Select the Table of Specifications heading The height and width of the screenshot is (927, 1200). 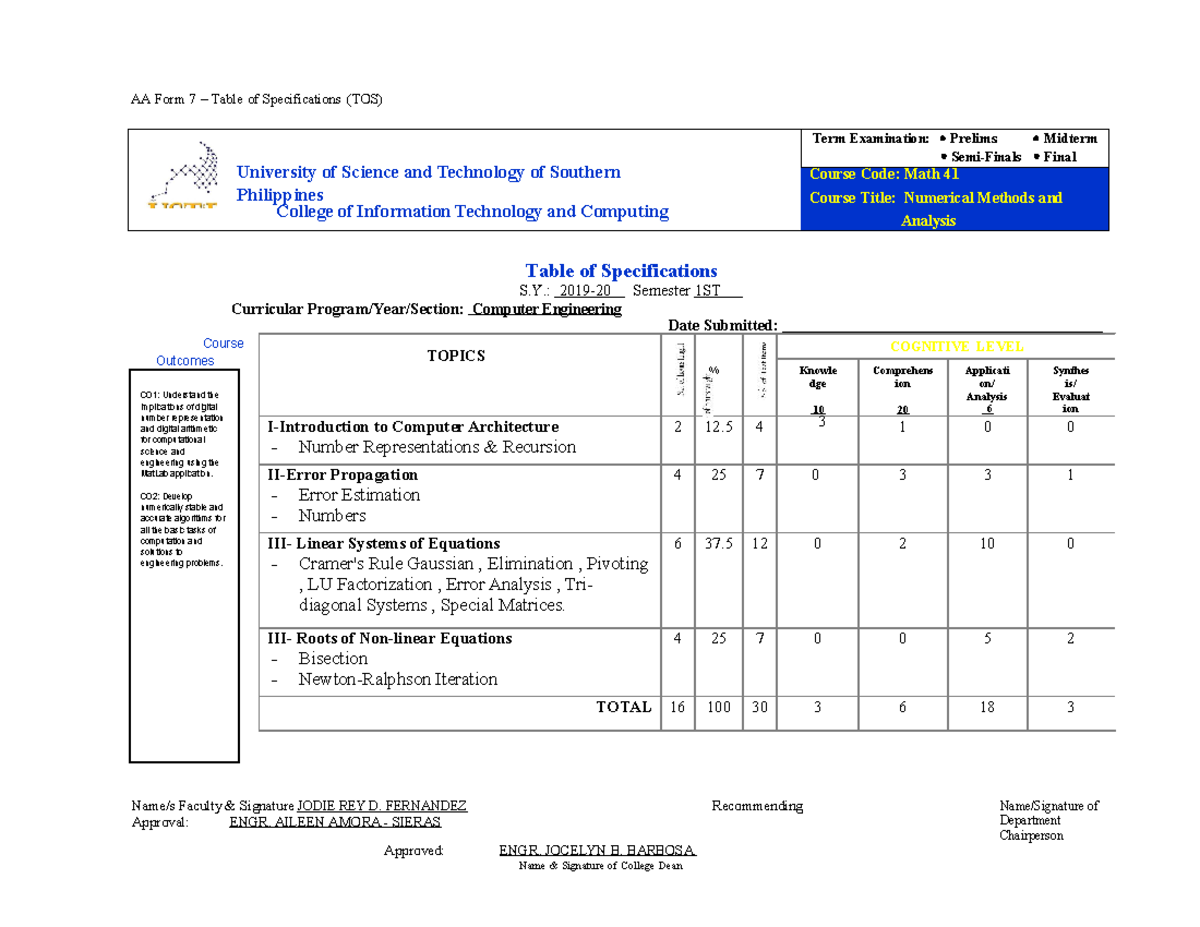point(620,270)
